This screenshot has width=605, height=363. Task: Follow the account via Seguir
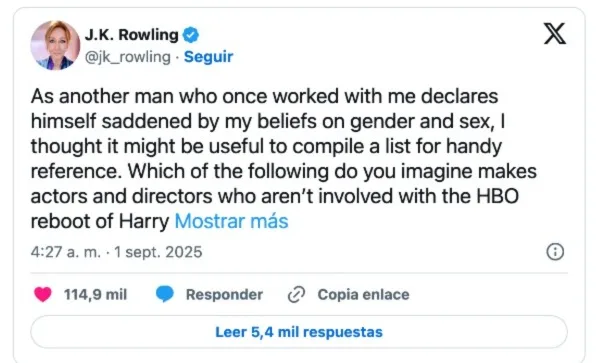pos(208,57)
